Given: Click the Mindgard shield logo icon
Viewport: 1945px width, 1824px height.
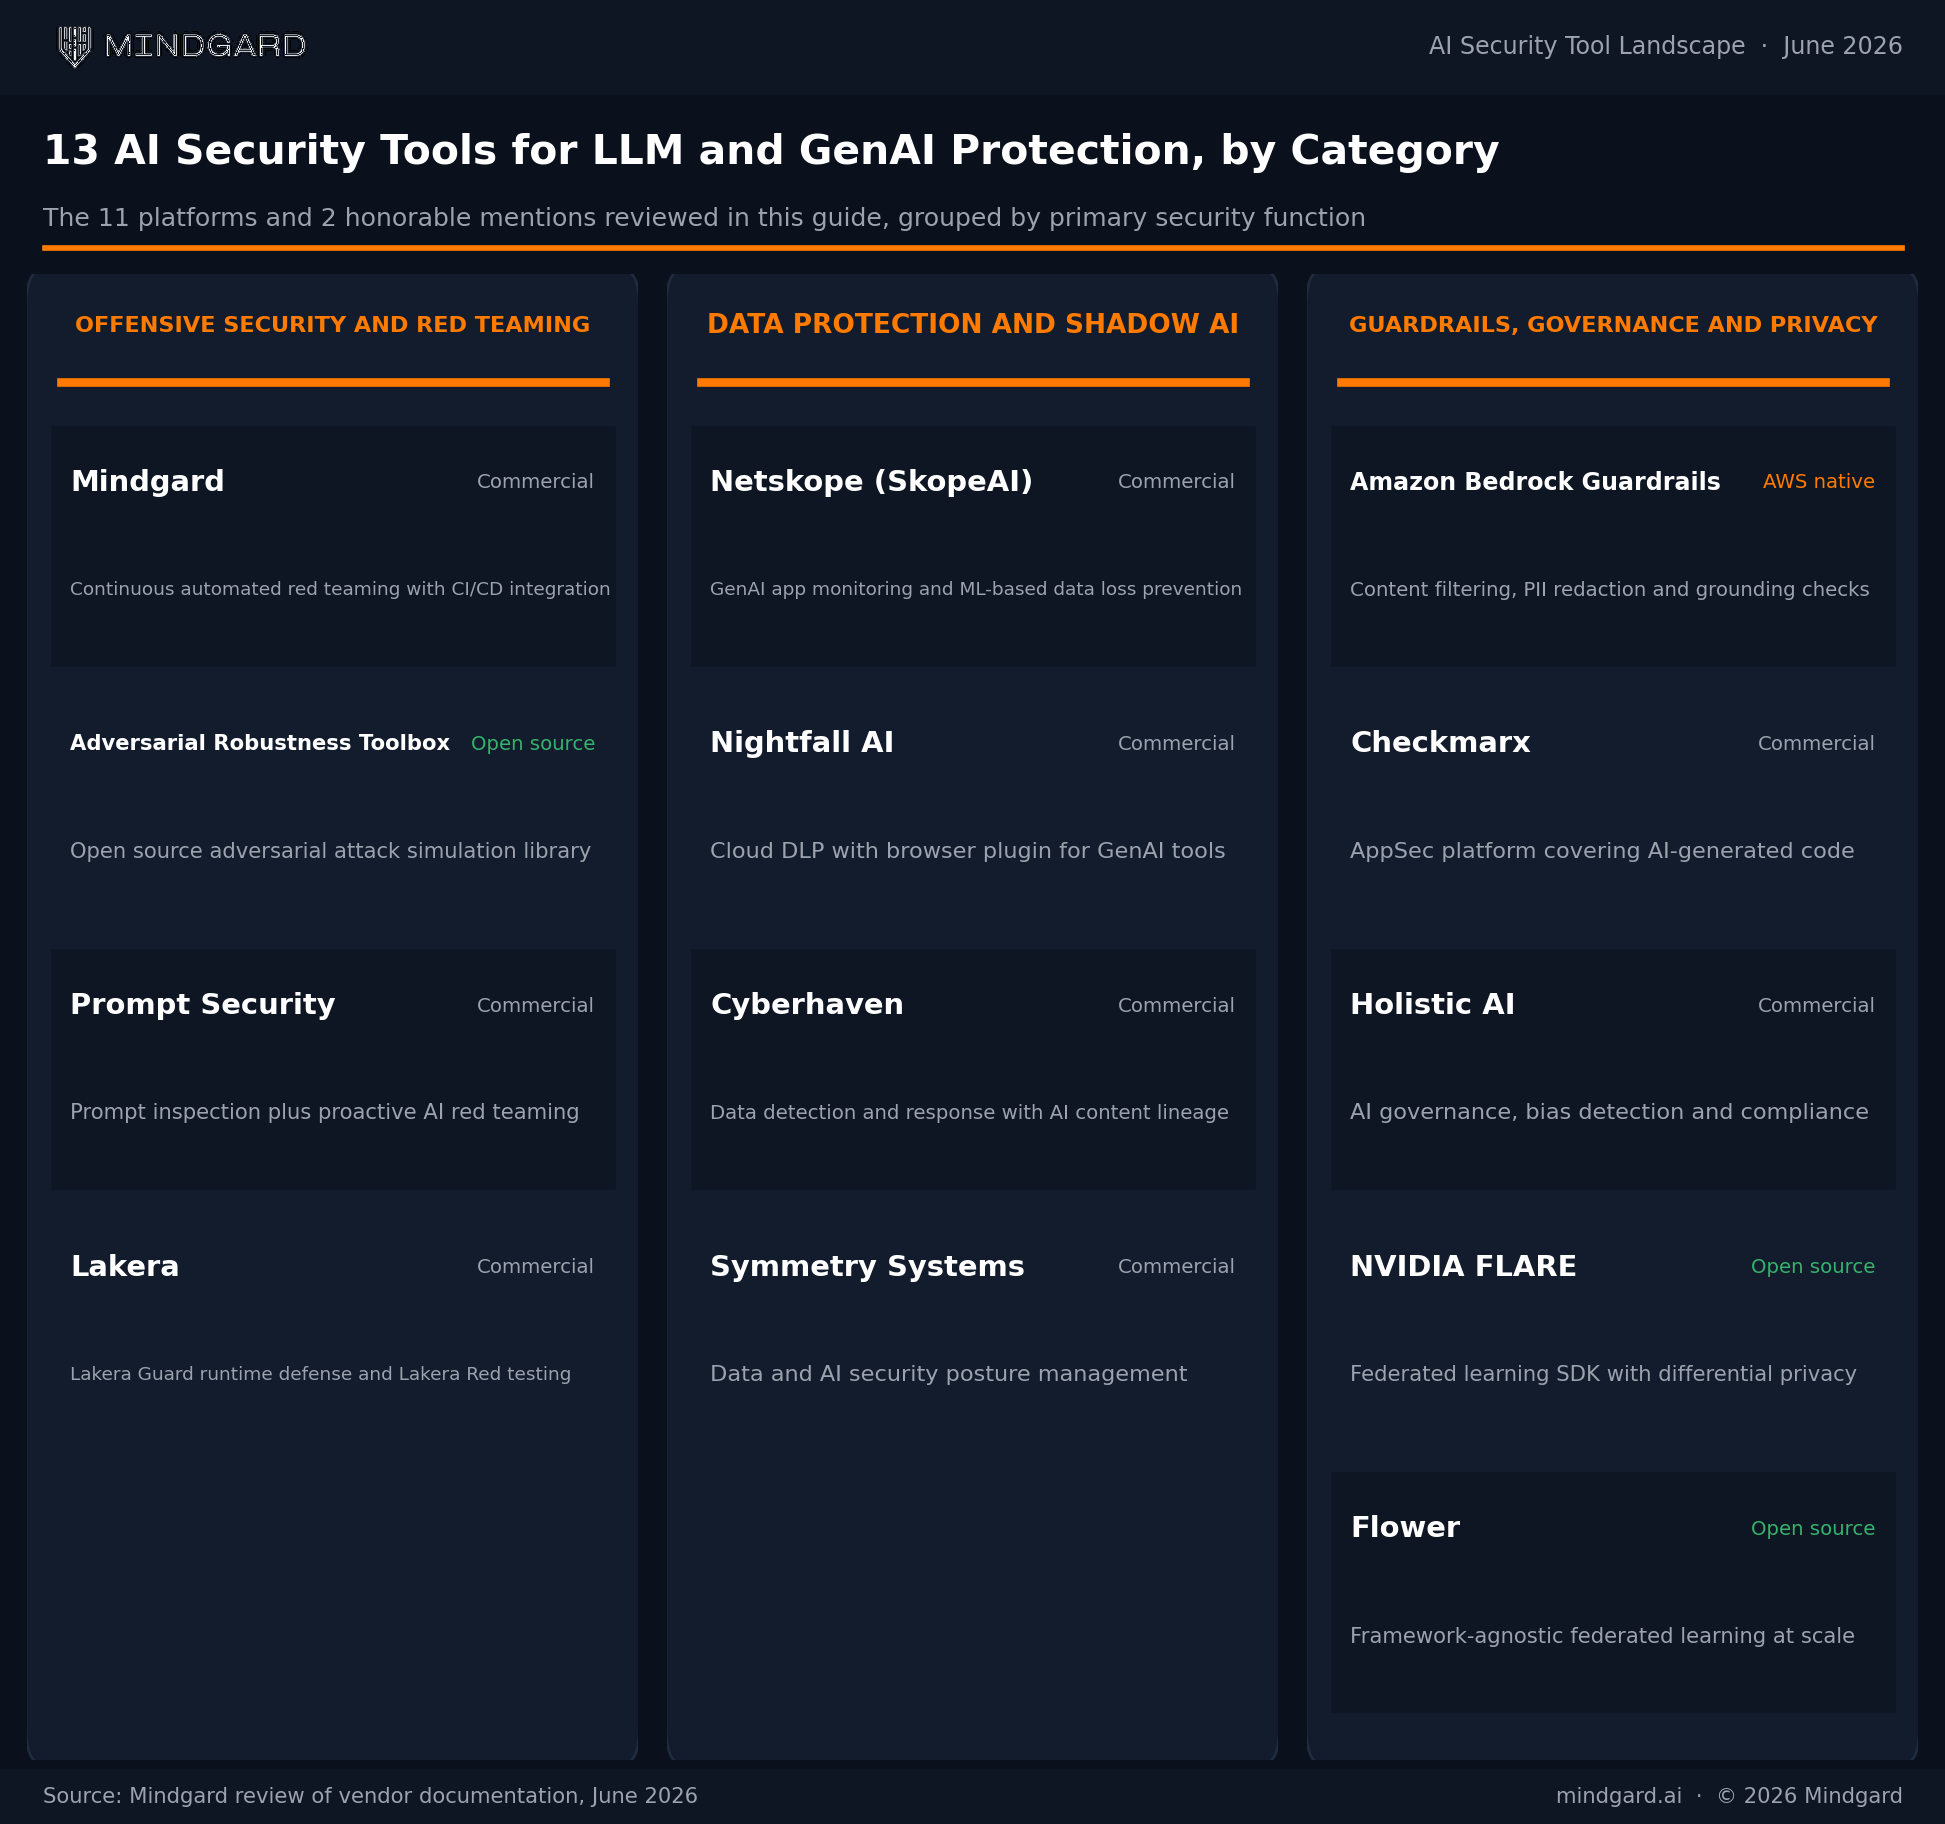Looking at the screenshot, I should tap(75, 46).
